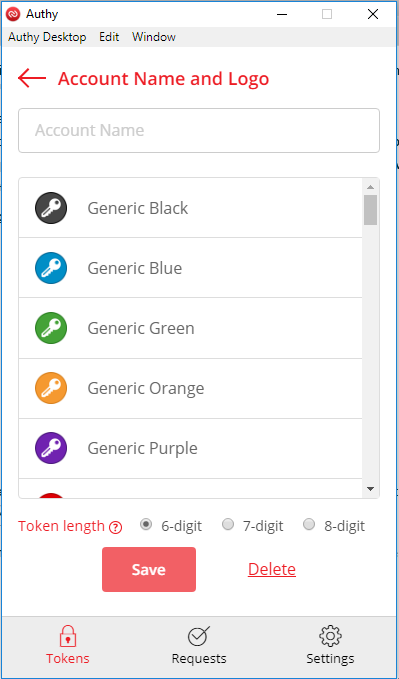Image resolution: width=399 pixels, height=679 pixels.
Task: Pick the Generic Green key icon
Action: click(x=51, y=328)
